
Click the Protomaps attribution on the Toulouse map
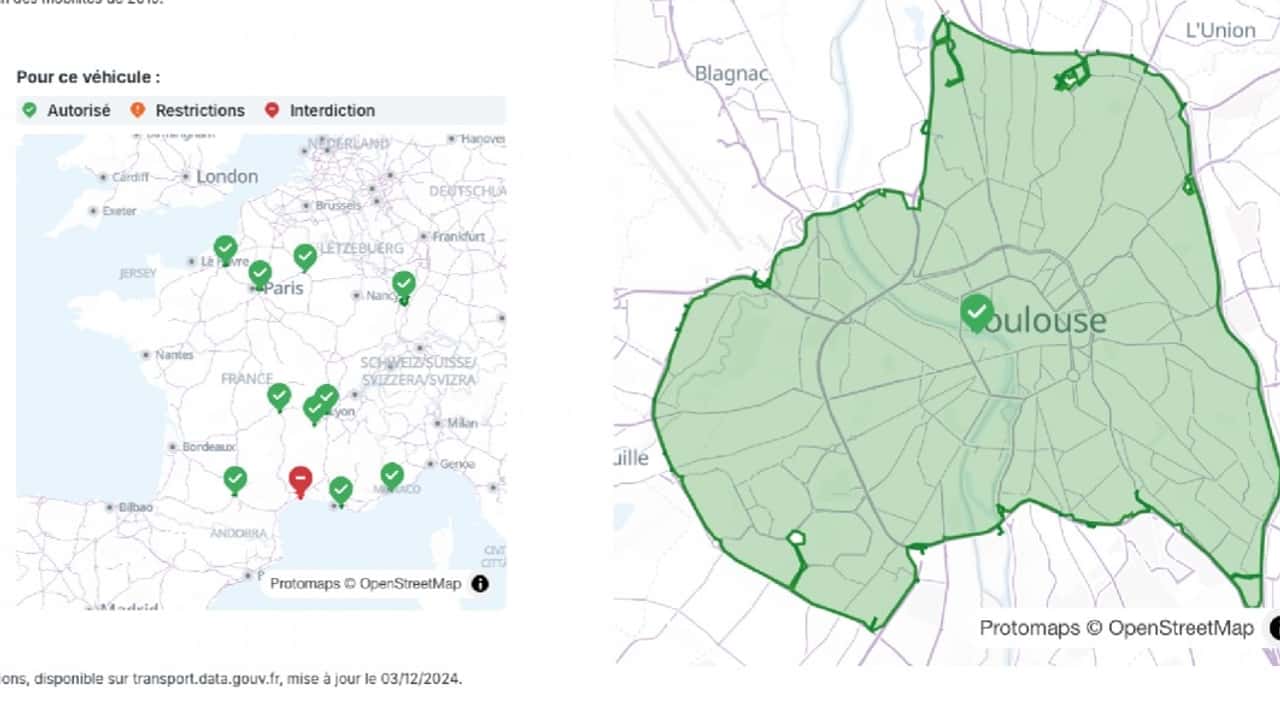pyautogui.click(x=1029, y=628)
